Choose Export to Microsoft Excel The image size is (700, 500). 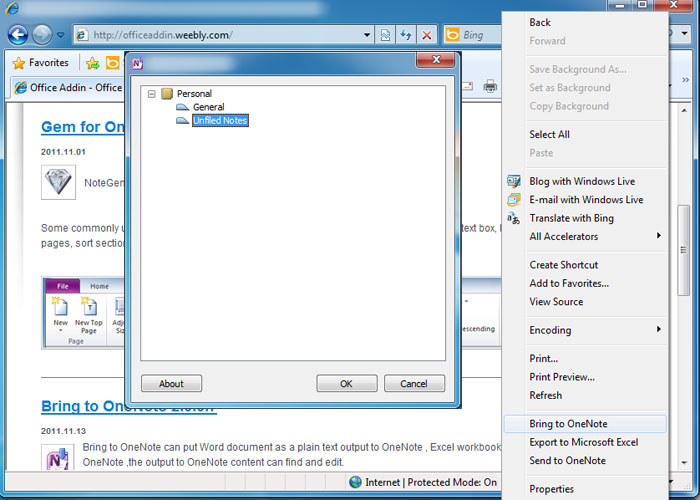585,442
